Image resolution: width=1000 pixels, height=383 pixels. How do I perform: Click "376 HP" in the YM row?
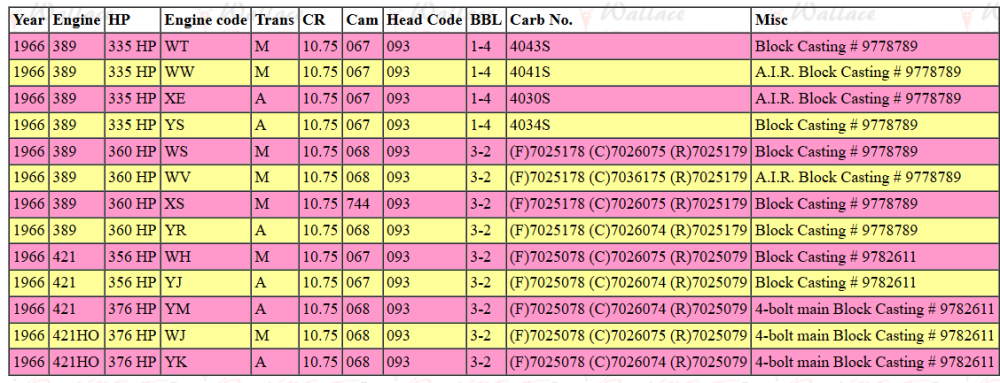click(132, 310)
